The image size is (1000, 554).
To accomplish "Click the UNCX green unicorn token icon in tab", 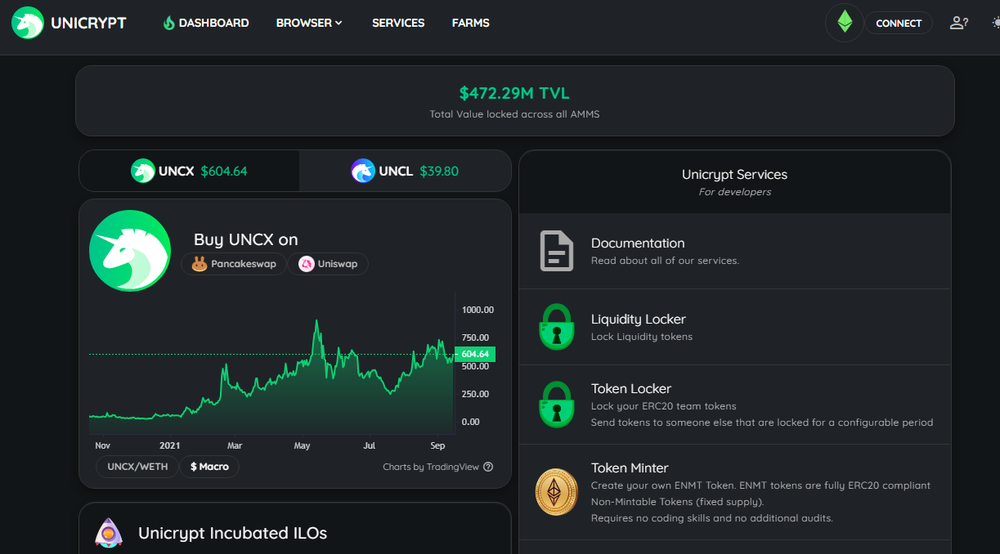I will pyautogui.click(x=143, y=171).
